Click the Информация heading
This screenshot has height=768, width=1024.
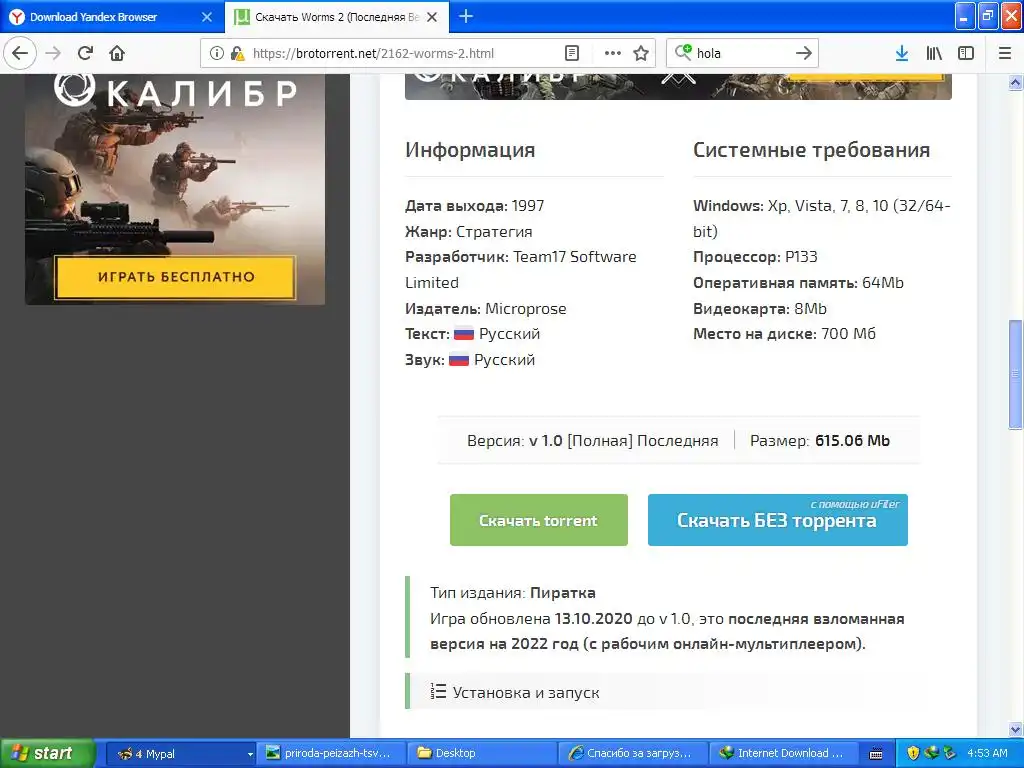[x=470, y=150]
